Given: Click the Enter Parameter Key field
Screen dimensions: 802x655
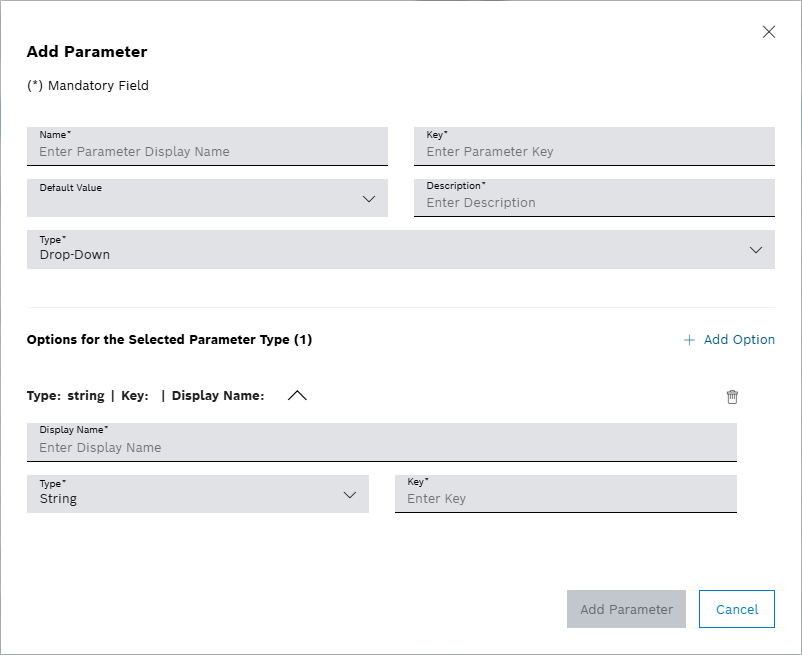Looking at the screenshot, I should point(594,150).
